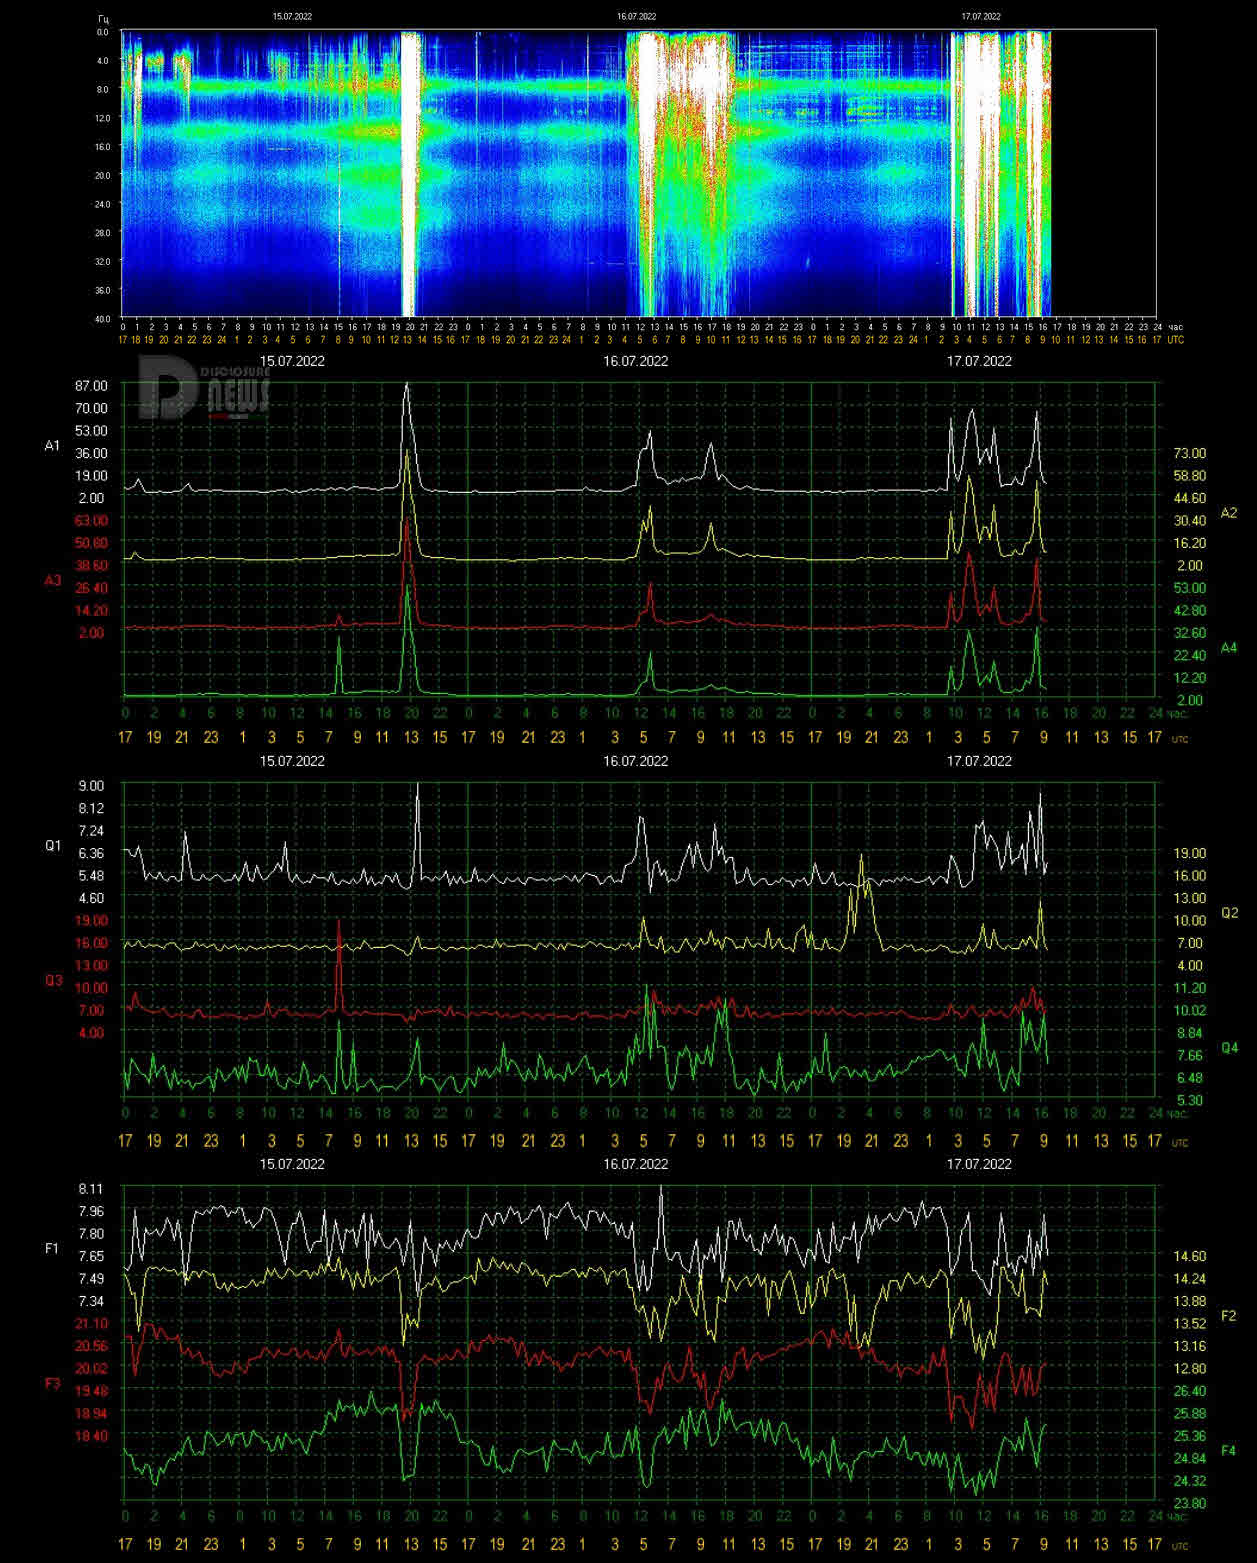Click the "8.0" frequency label on the spectrogram axis
The height and width of the screenshot is (1563, 1257).
(103, 89)
